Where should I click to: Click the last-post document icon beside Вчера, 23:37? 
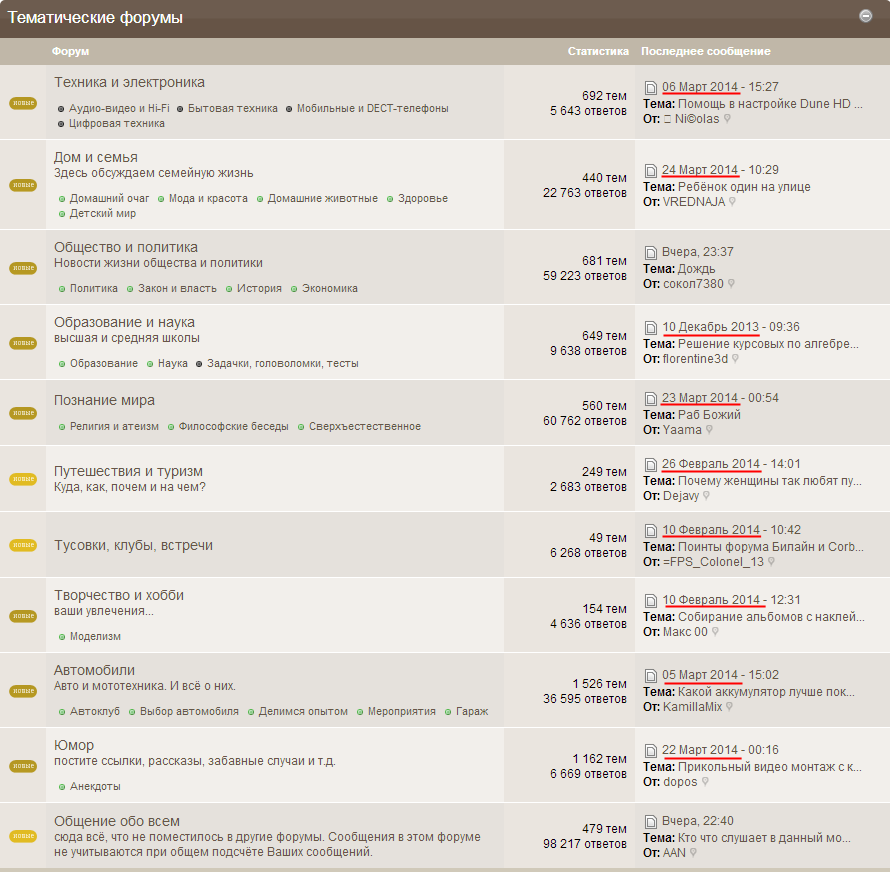[x=650, y=252]
